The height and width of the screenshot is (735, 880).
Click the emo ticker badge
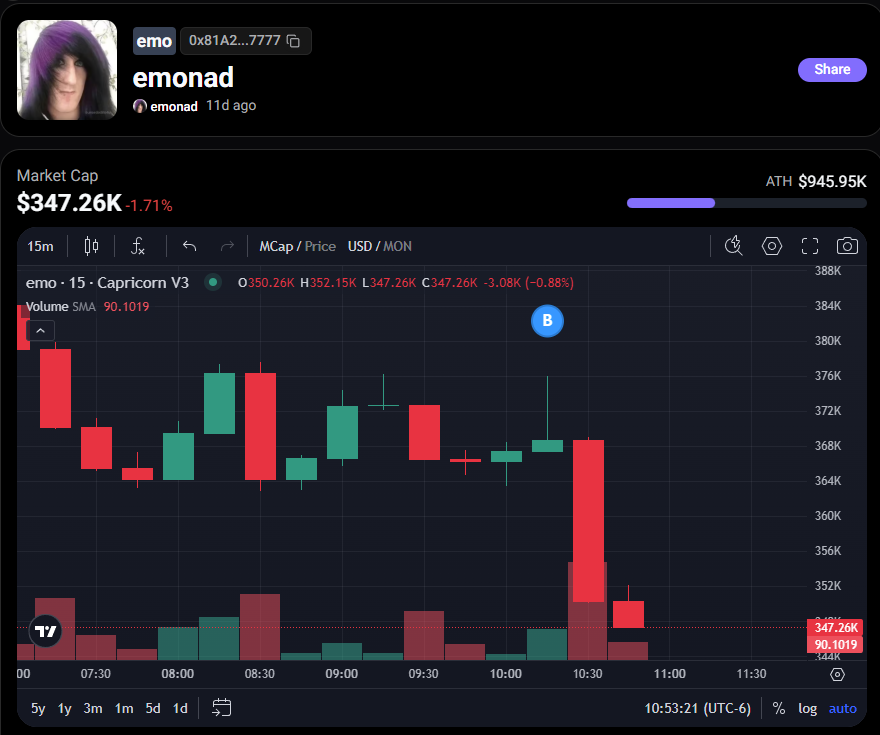pyautogui.click(x=154, y=41)
